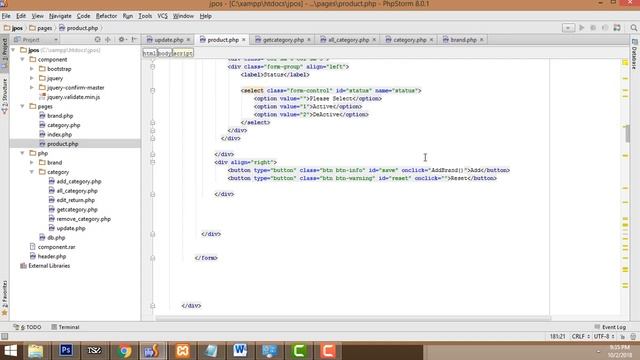
Task: Click Scroll from Source icon in Project panel
Action: pos(97,40)
